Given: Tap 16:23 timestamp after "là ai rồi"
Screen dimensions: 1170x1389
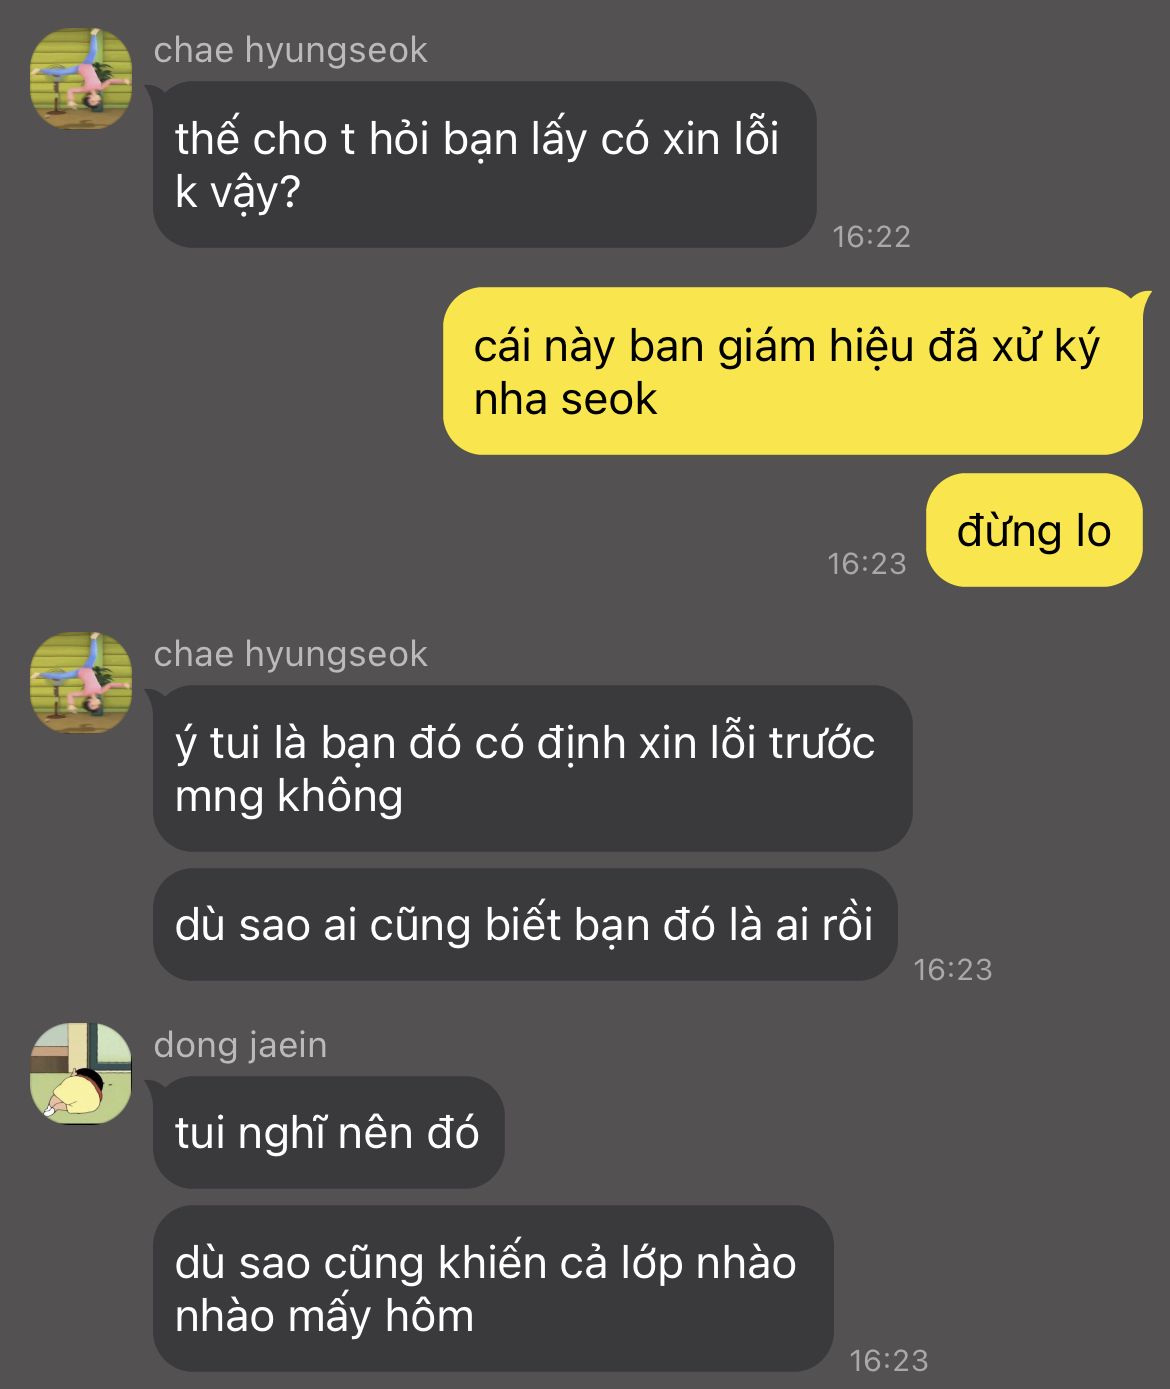Looking at the screenshot, I should tap(952, 969).
